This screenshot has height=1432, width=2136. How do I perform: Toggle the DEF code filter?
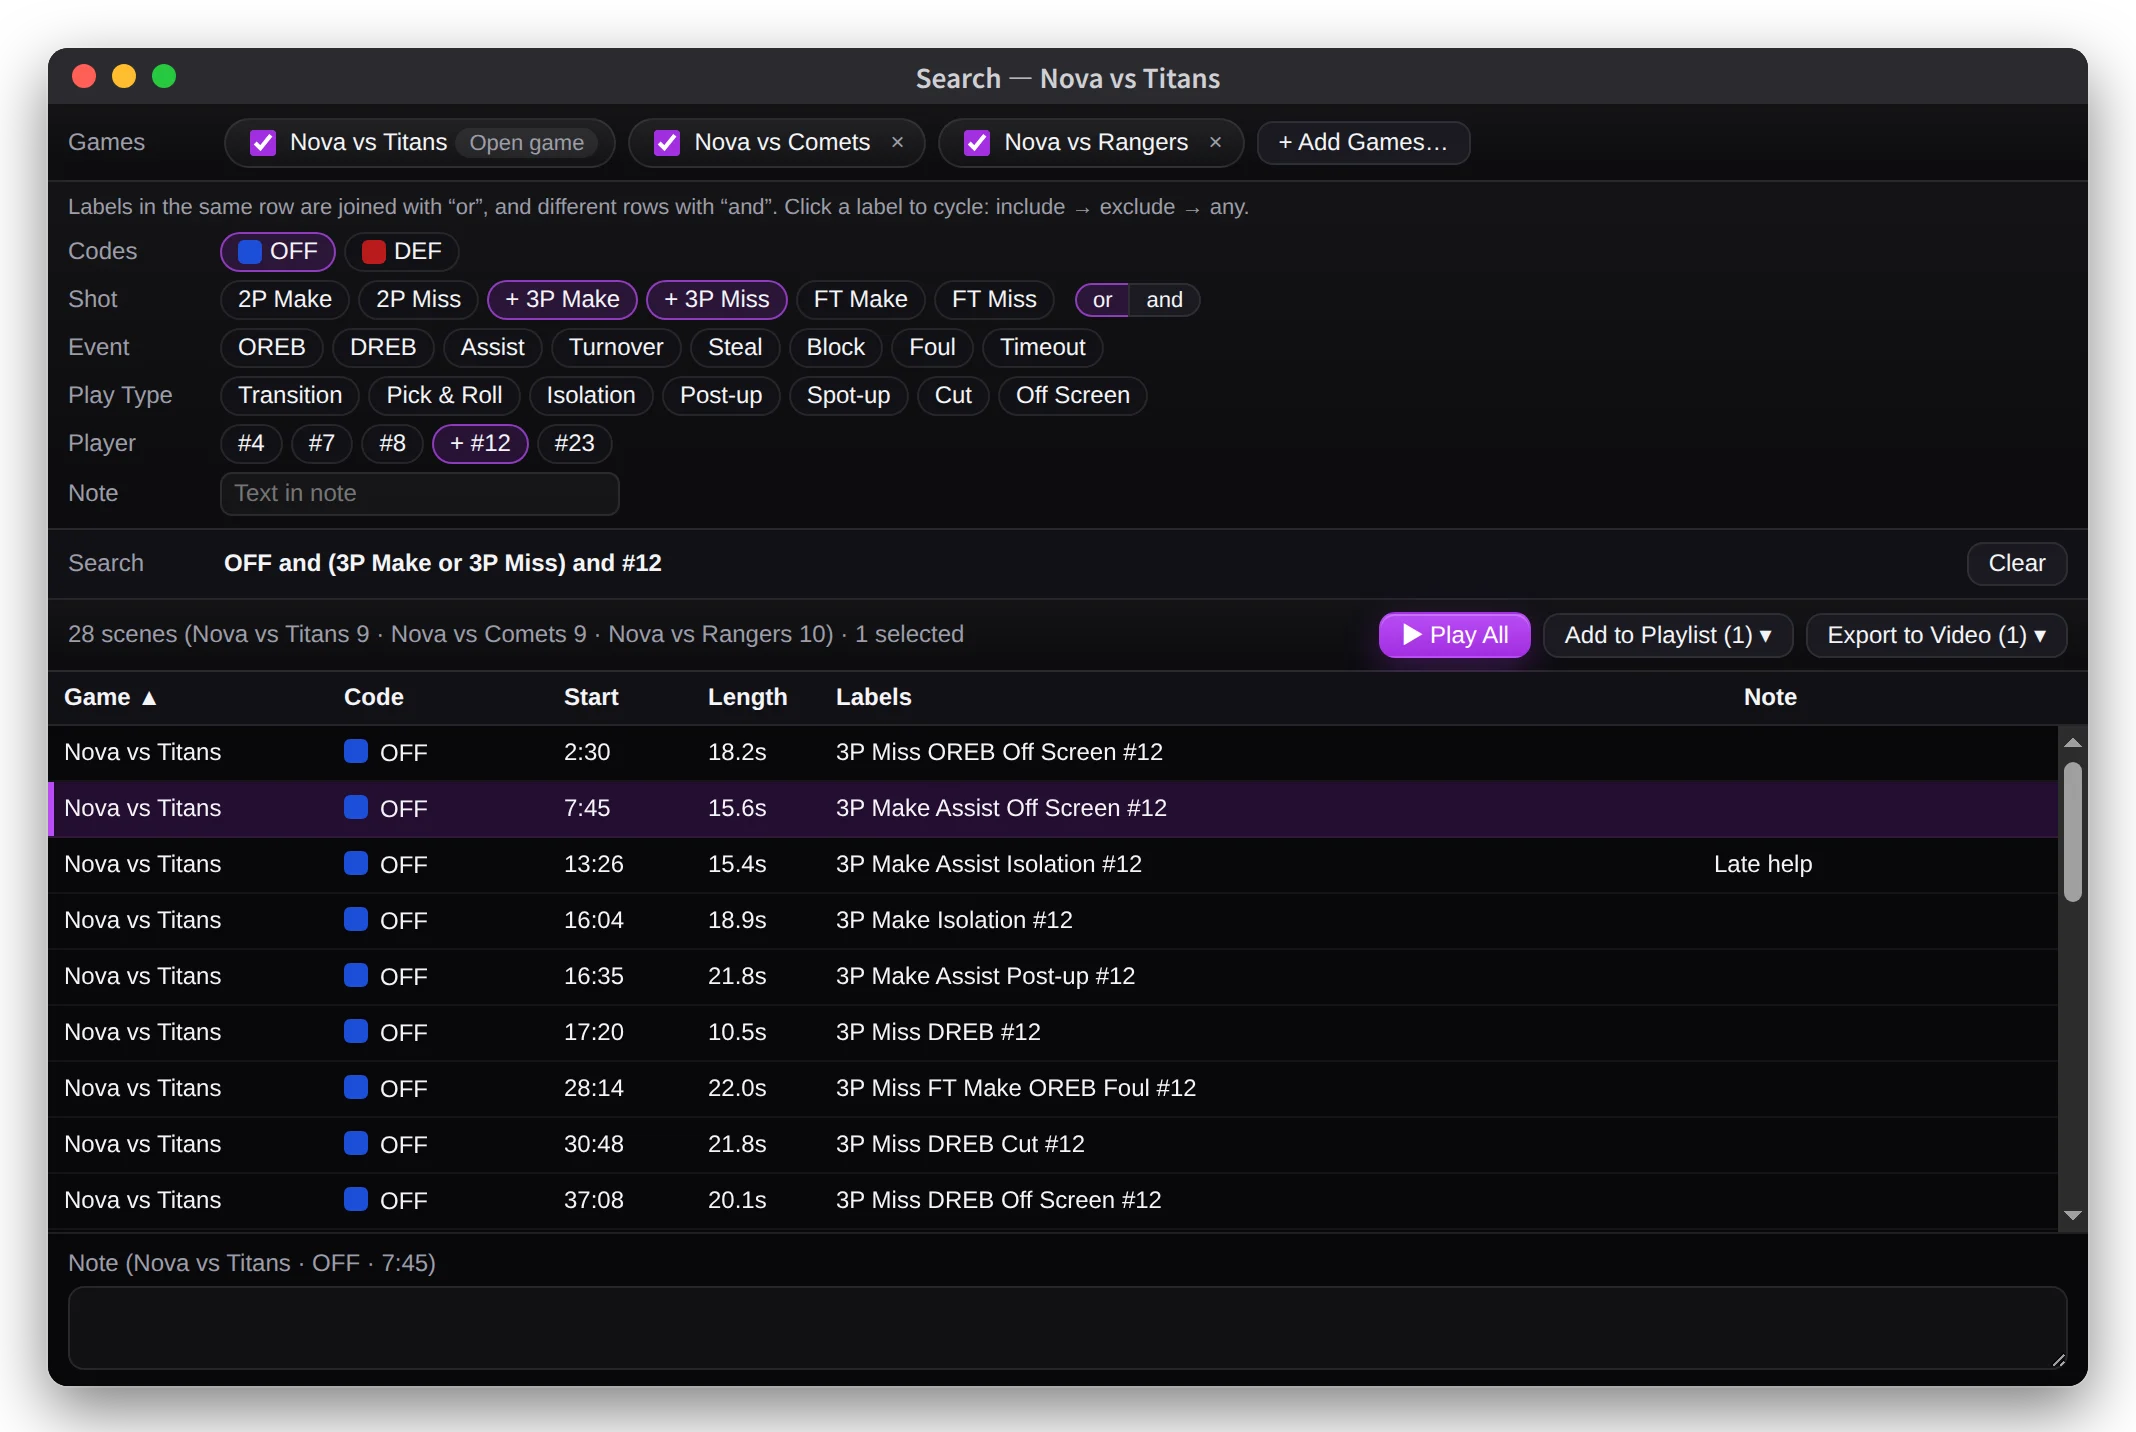(x=402, y=251)
